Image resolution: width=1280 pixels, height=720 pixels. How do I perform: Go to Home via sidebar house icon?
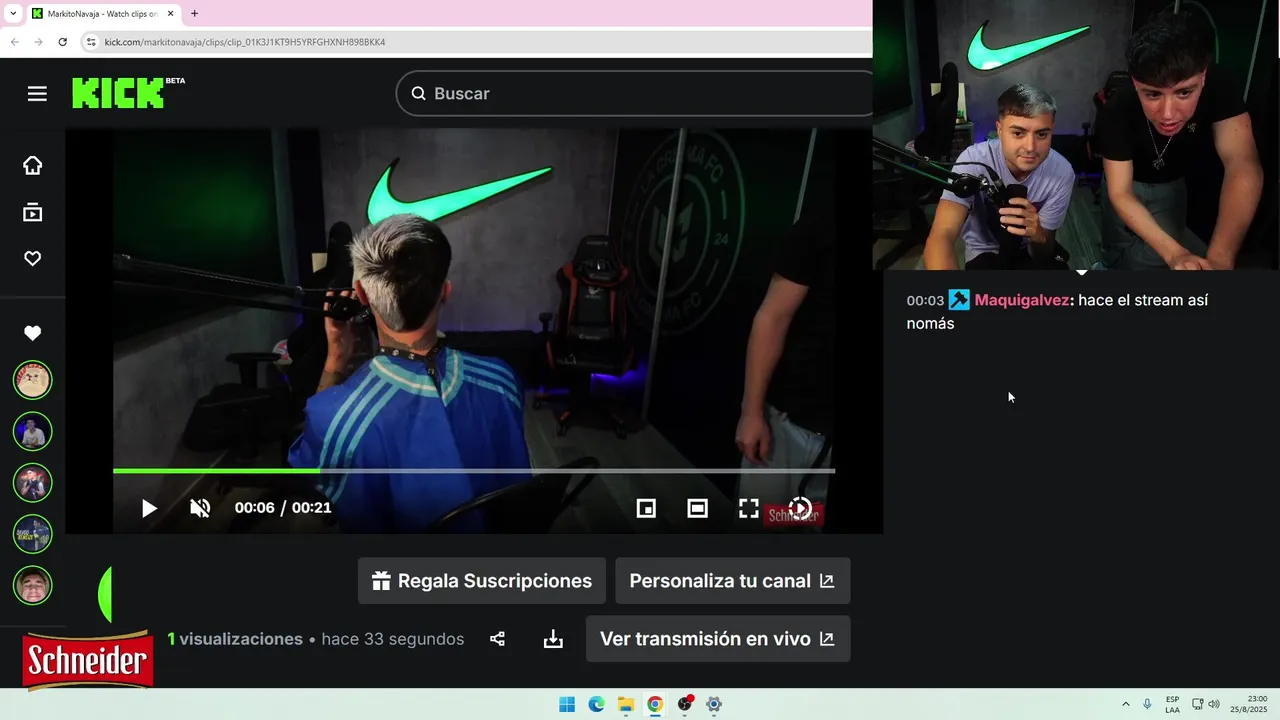(x=33, y=165)
